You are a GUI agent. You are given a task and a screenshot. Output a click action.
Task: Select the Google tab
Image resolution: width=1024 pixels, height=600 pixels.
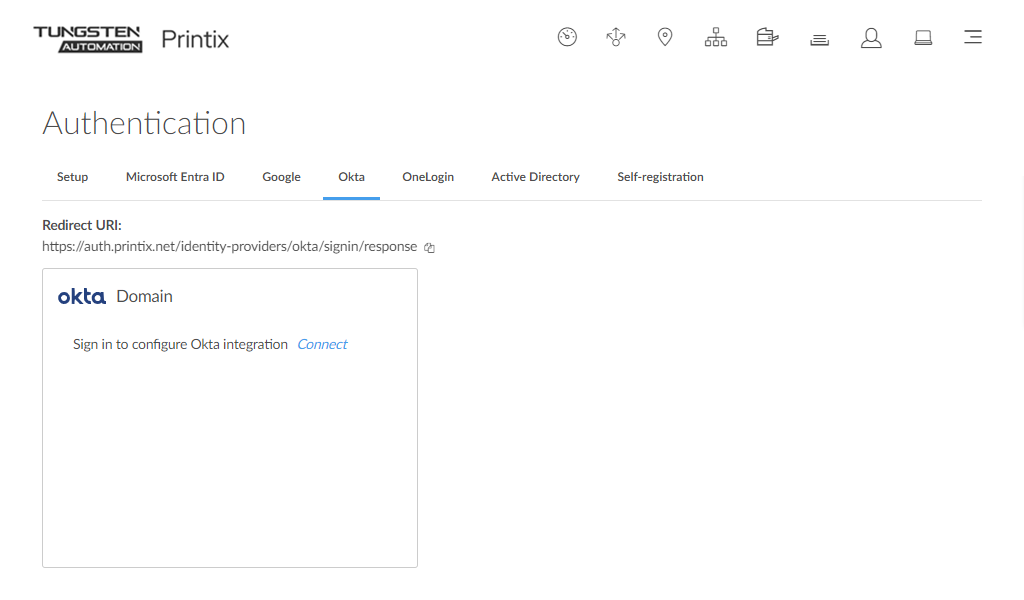pos(281,177)
